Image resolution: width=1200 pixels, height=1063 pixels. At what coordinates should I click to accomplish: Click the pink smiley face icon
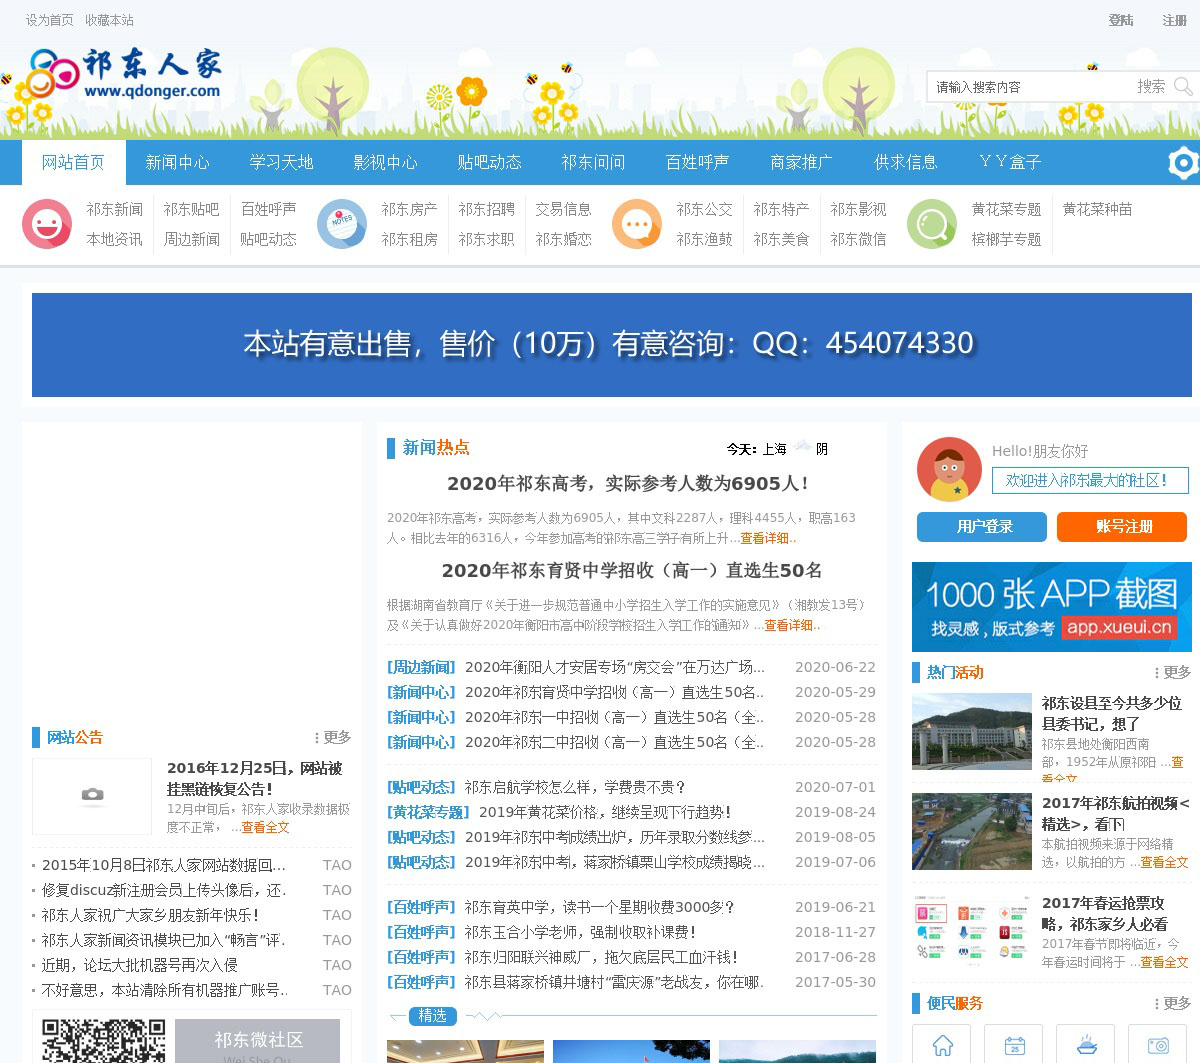point(46,224)
